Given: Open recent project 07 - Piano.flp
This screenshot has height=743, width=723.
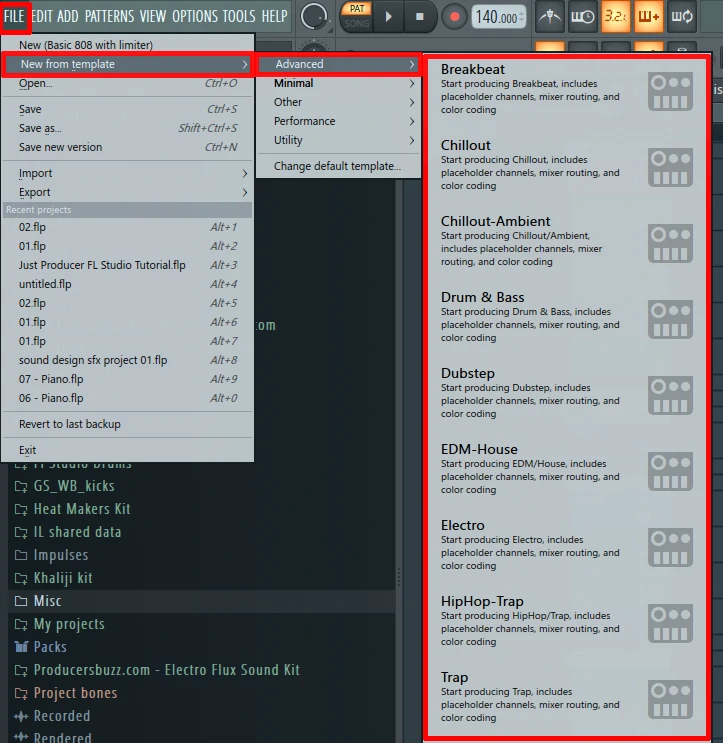Looking at the screenshot, I should (x=128, y=379).
